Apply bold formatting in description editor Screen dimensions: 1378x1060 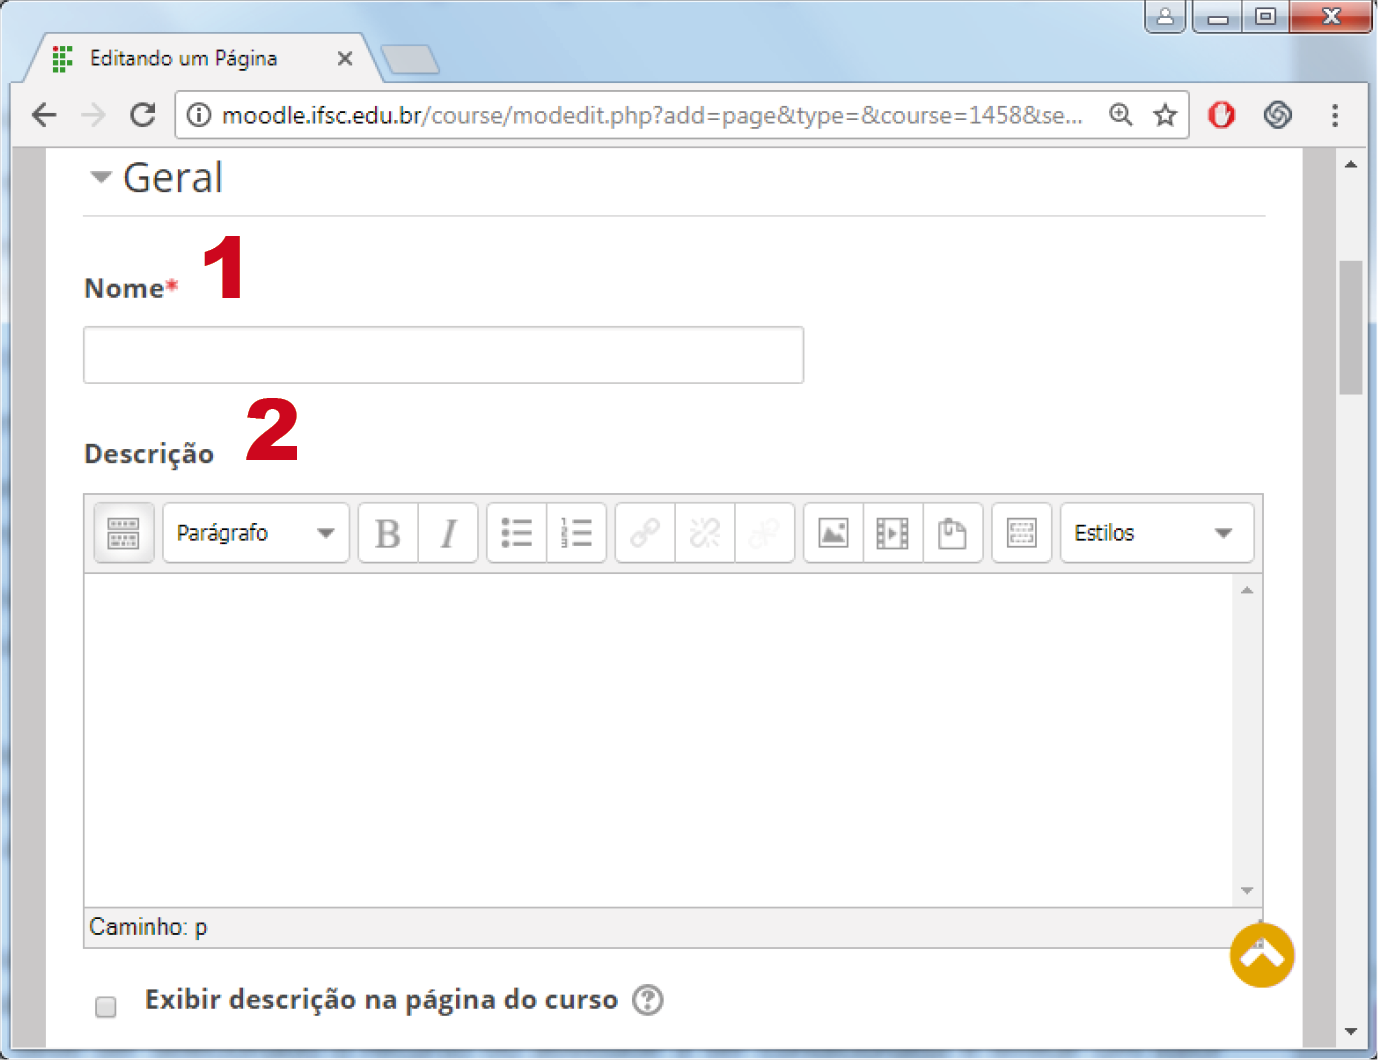click(x=388, y=533)
